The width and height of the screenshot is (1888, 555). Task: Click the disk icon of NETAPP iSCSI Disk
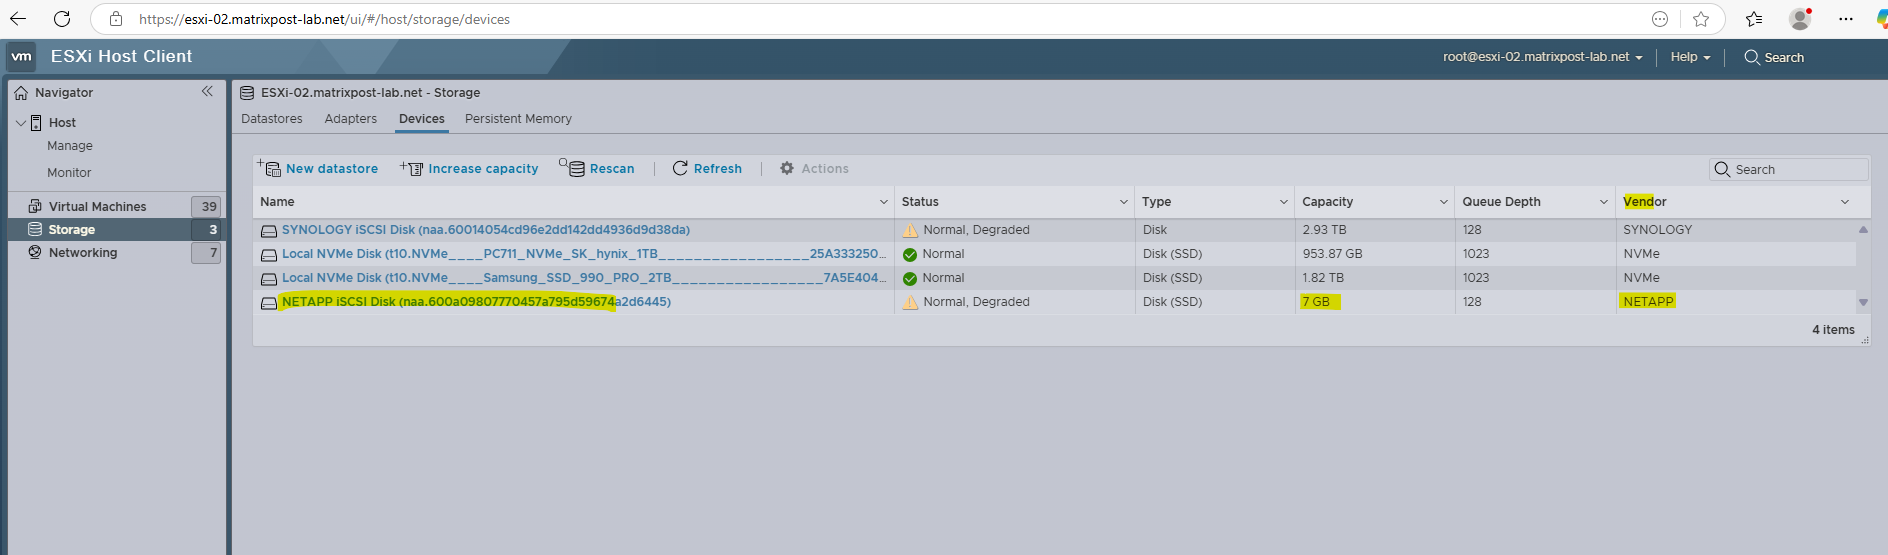coord(269,303)
